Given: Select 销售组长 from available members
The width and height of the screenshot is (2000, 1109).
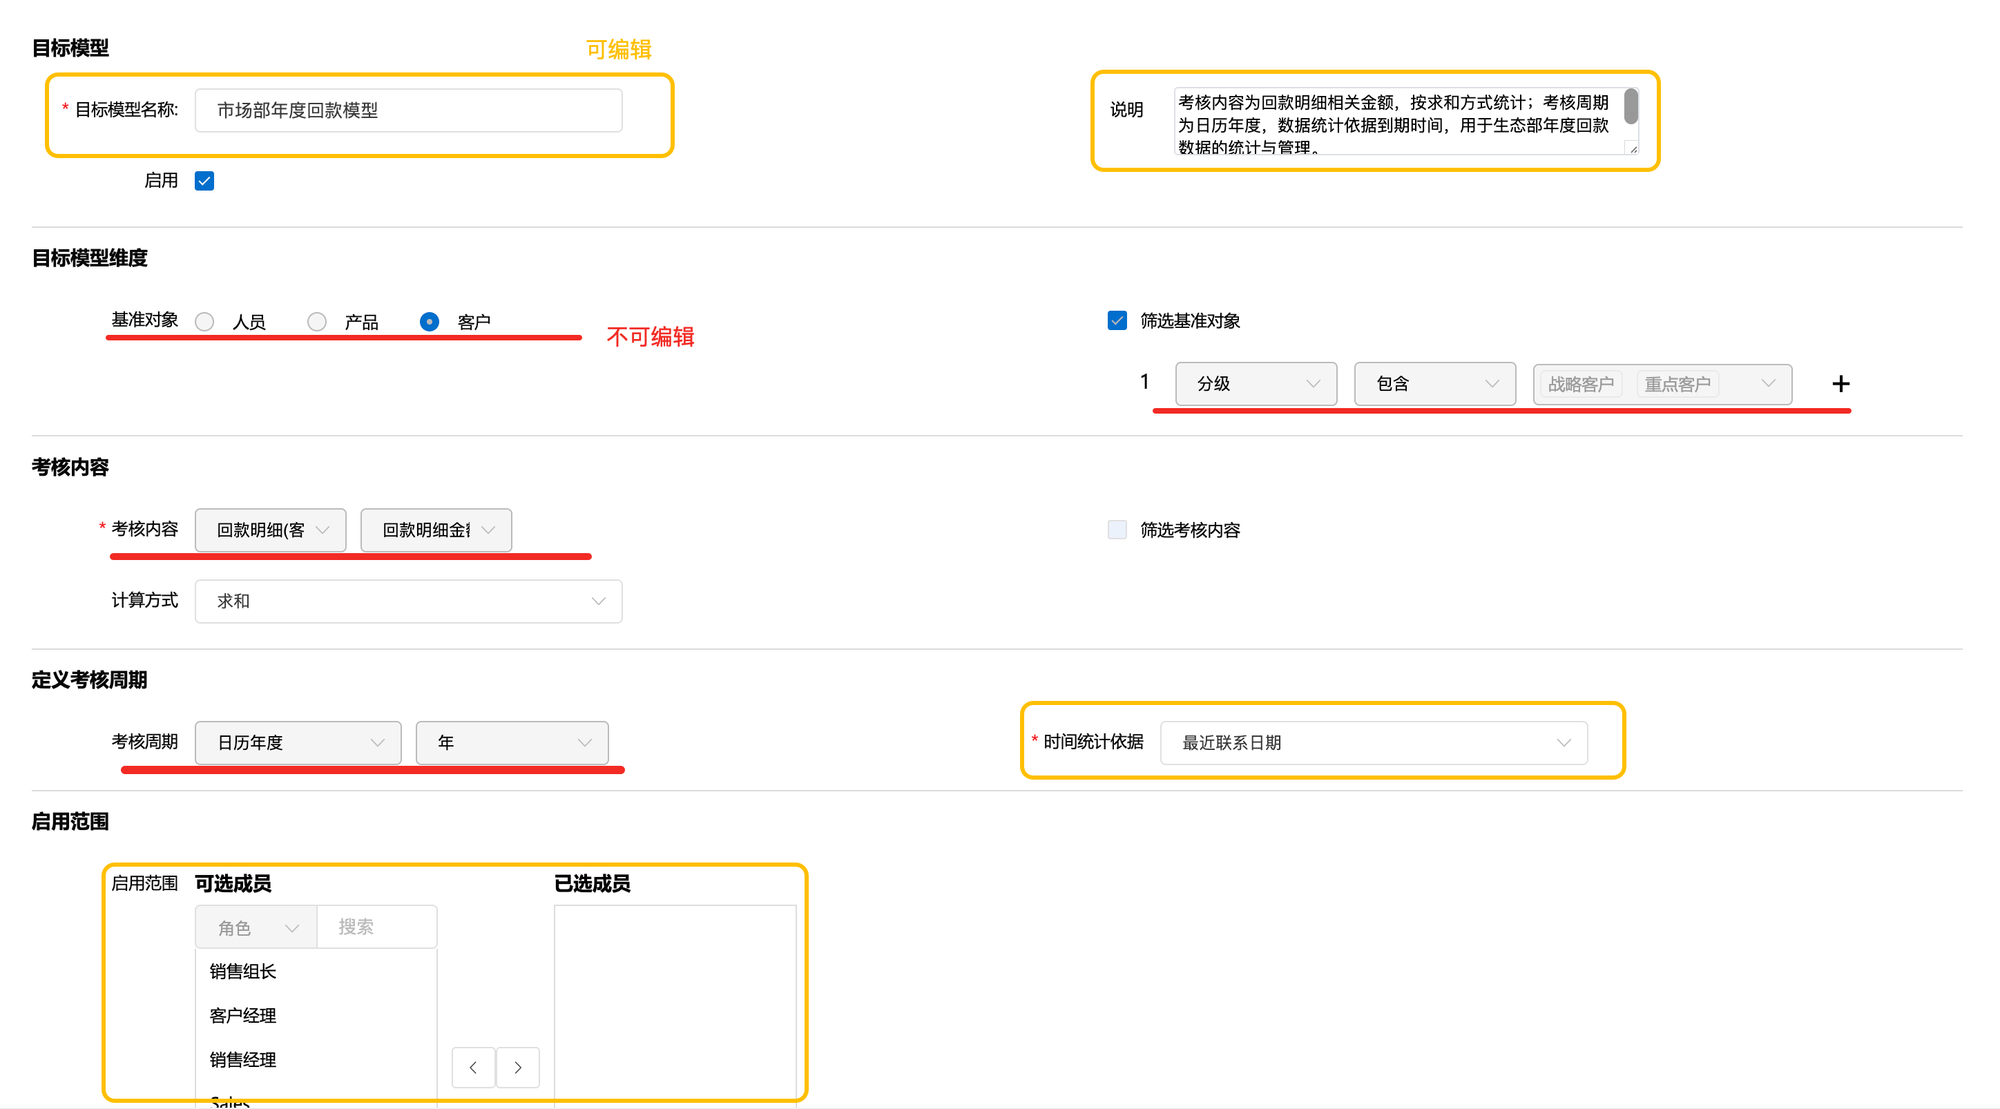Looking at the screenshot, I should tap(243, 971).
